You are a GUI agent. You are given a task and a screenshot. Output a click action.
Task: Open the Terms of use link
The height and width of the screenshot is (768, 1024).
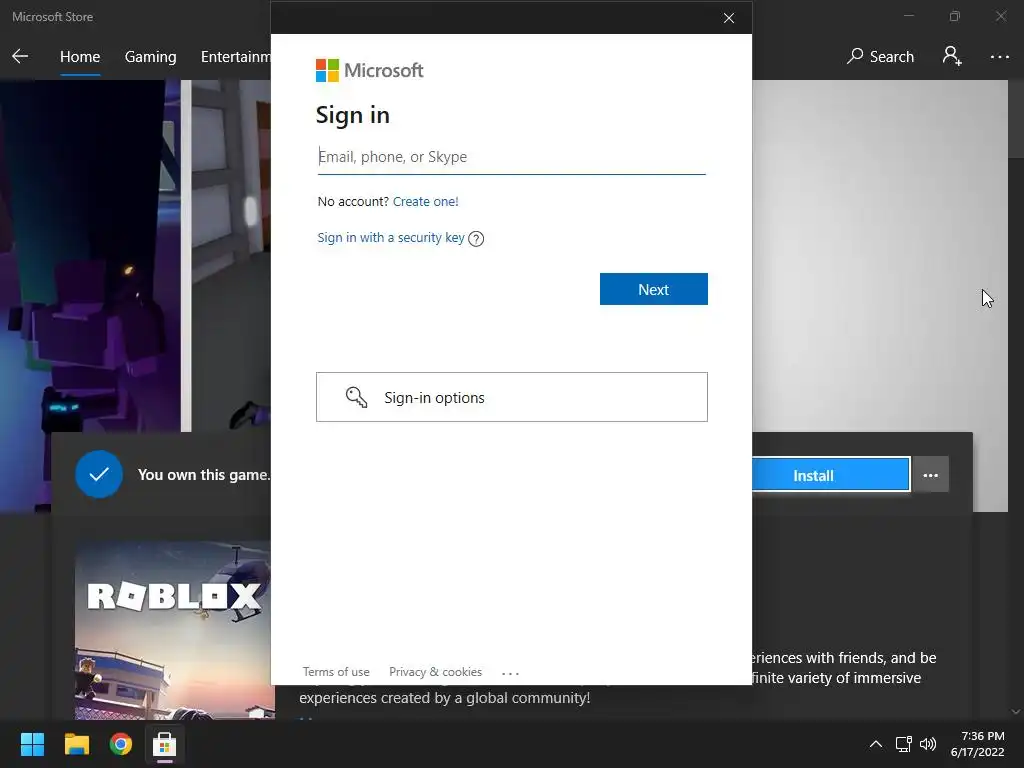[x=336, y=672]
